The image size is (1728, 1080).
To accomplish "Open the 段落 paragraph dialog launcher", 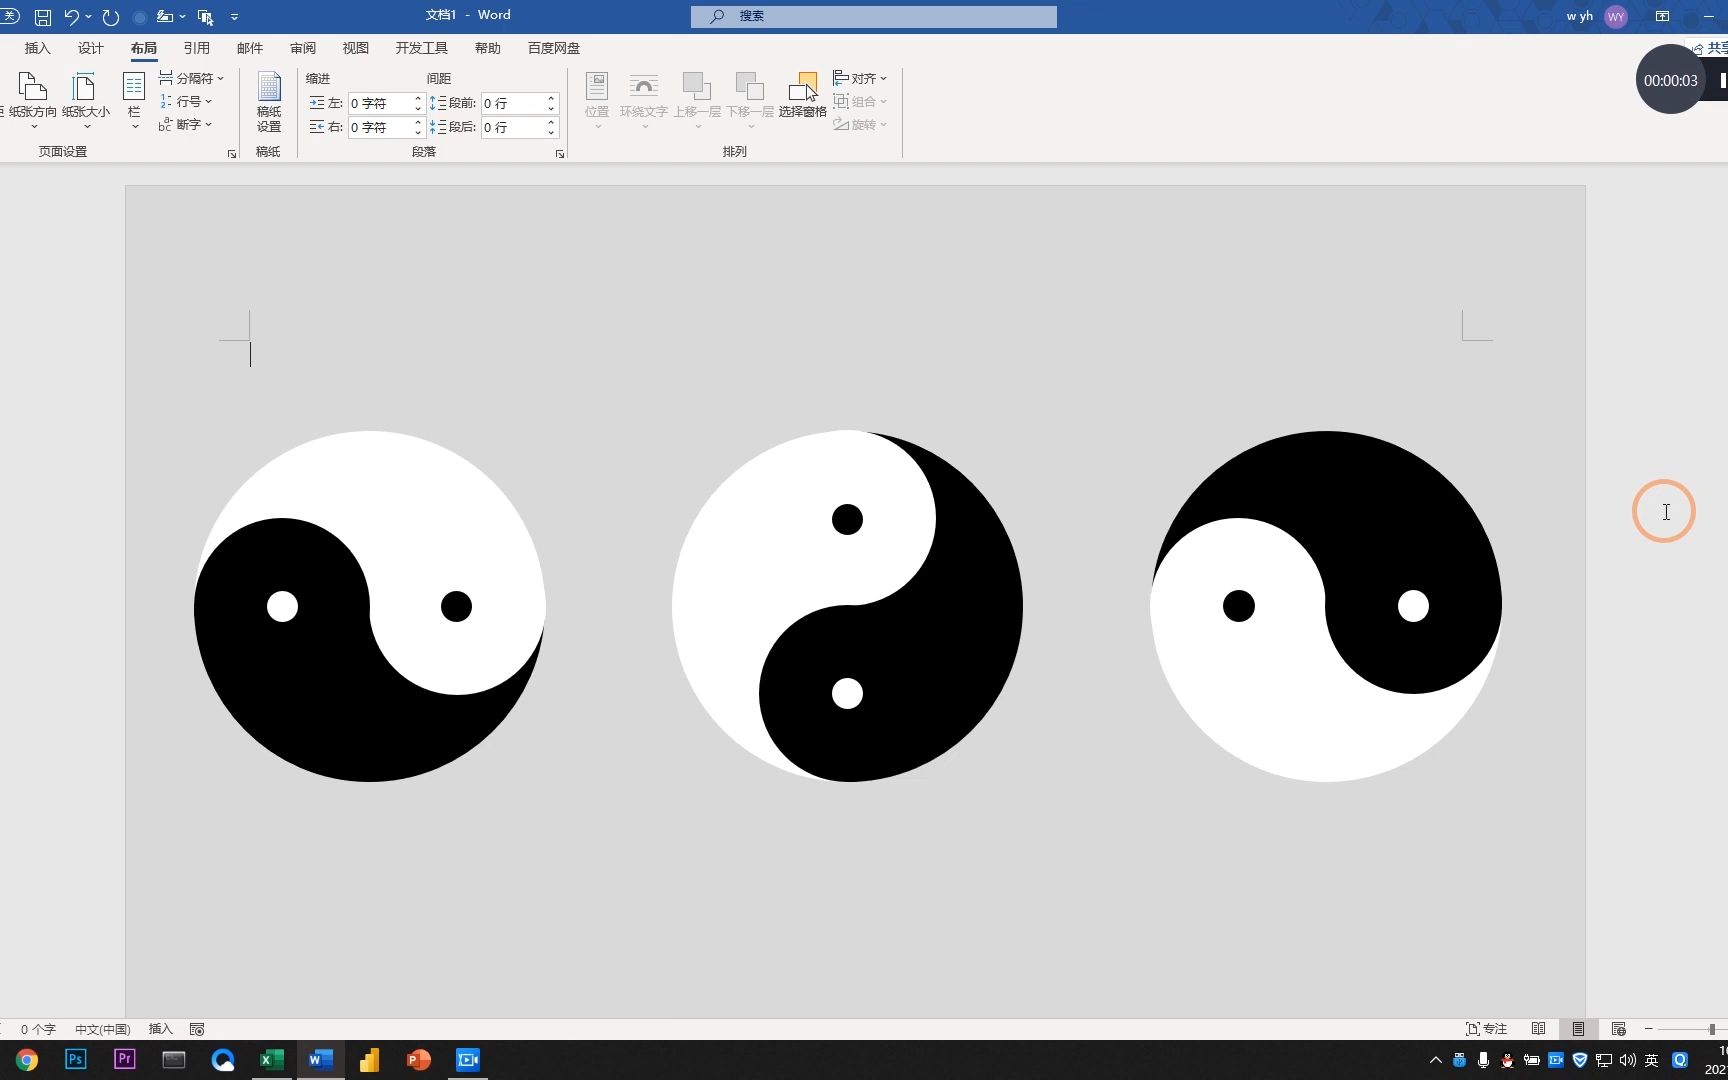I will tap(560, 154).
